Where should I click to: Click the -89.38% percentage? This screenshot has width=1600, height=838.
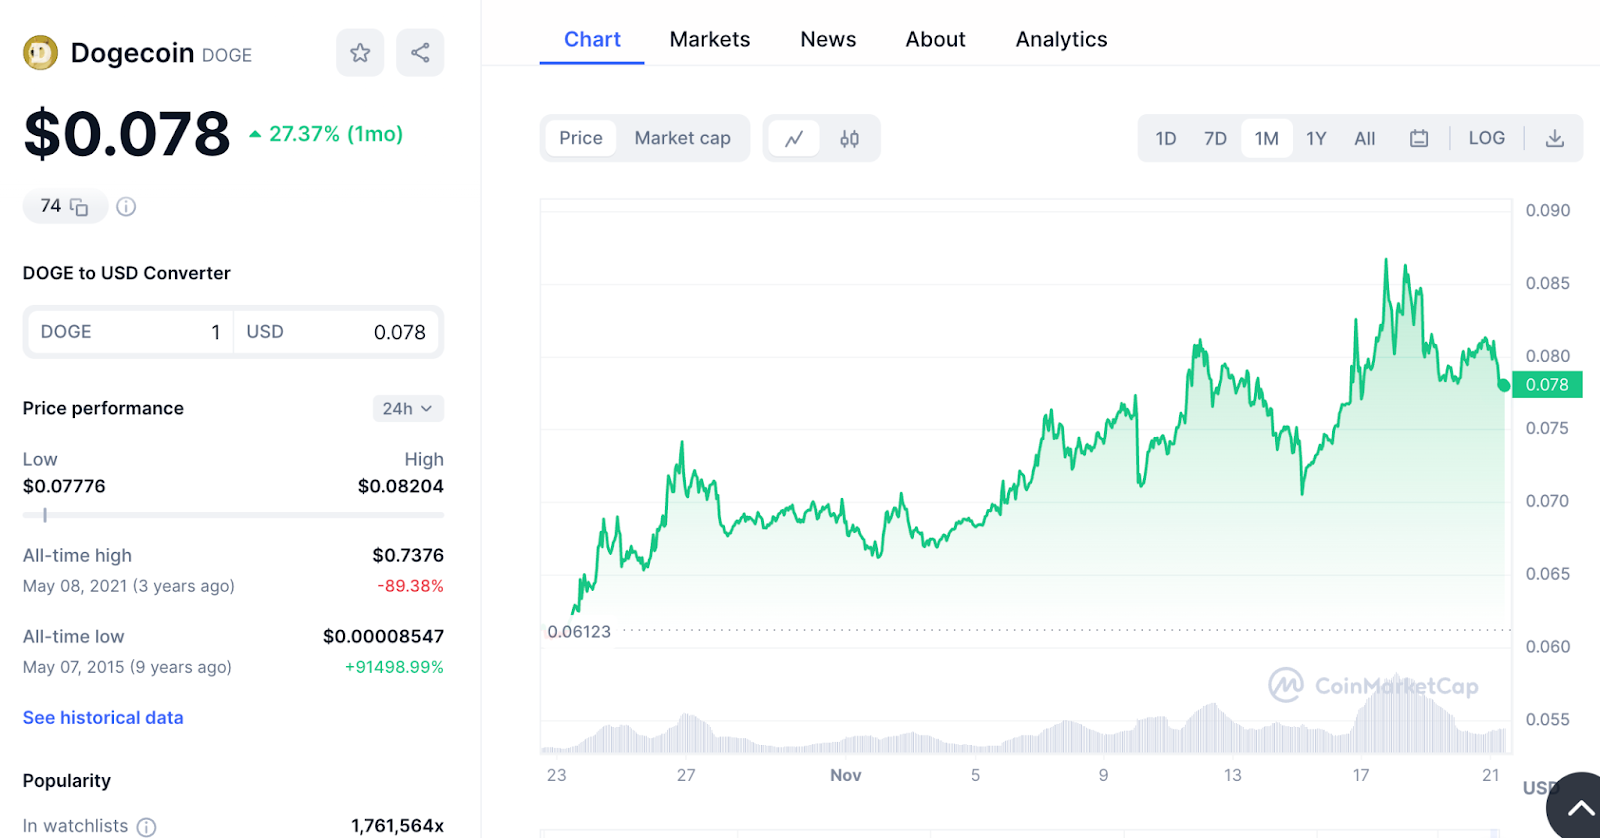pos(410,586)
